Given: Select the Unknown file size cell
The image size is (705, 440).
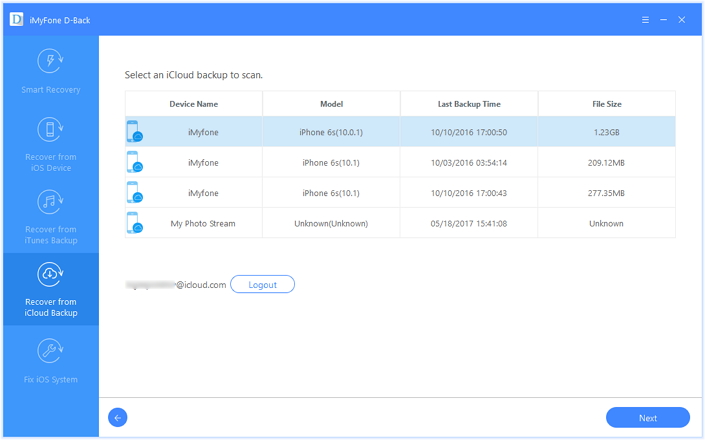Looking at the screenshot, I should [x=607, y=223].
